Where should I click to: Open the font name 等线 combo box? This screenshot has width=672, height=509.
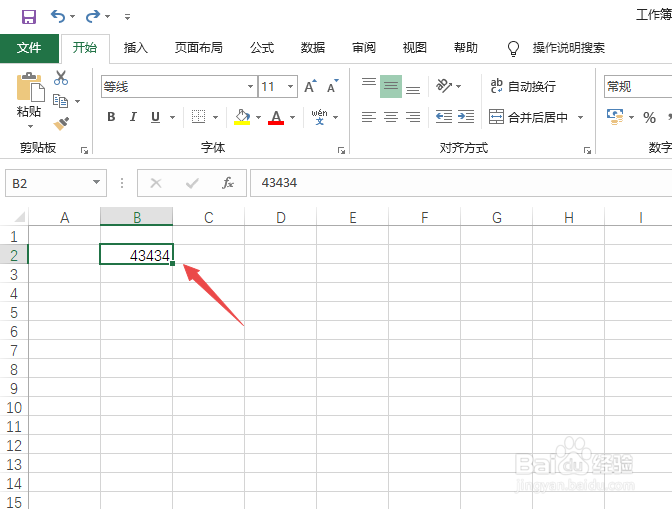coord(179,87)
